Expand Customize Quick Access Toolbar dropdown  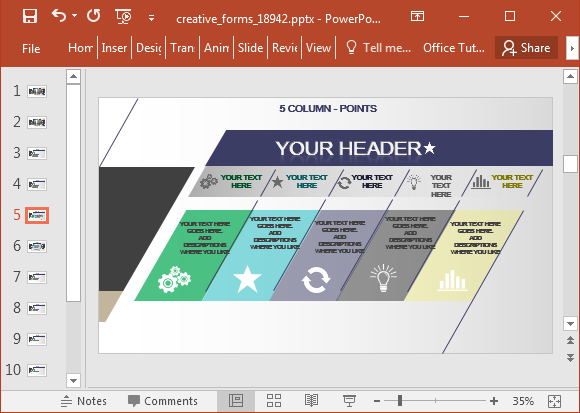tap(151, 18)
